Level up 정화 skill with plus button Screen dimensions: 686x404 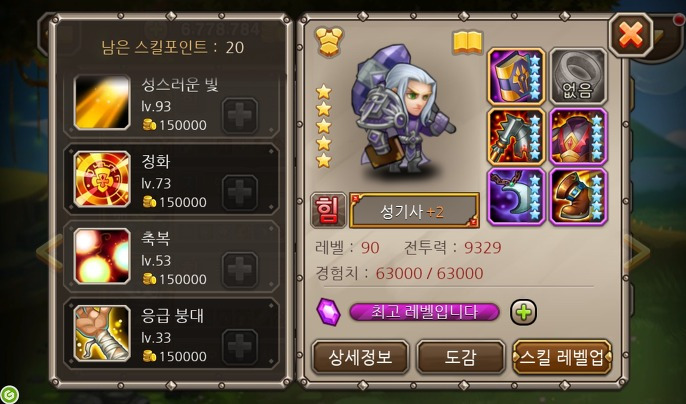pyautogui.click(x=240, y=193)
